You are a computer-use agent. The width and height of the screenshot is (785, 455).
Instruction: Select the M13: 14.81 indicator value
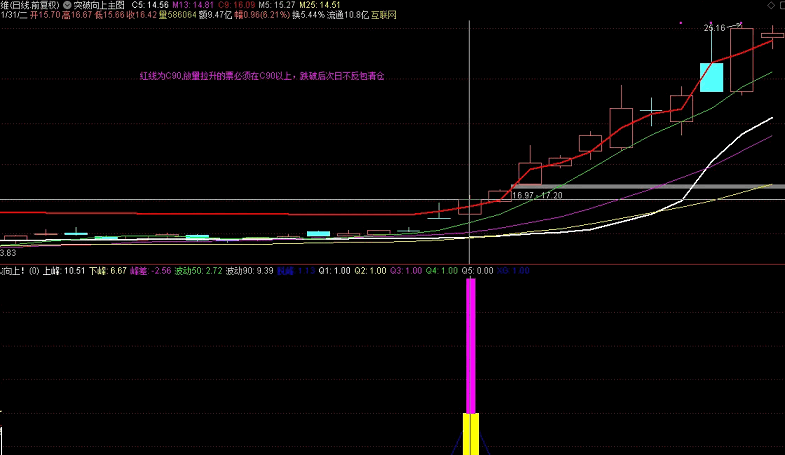[x=193, y=5]
